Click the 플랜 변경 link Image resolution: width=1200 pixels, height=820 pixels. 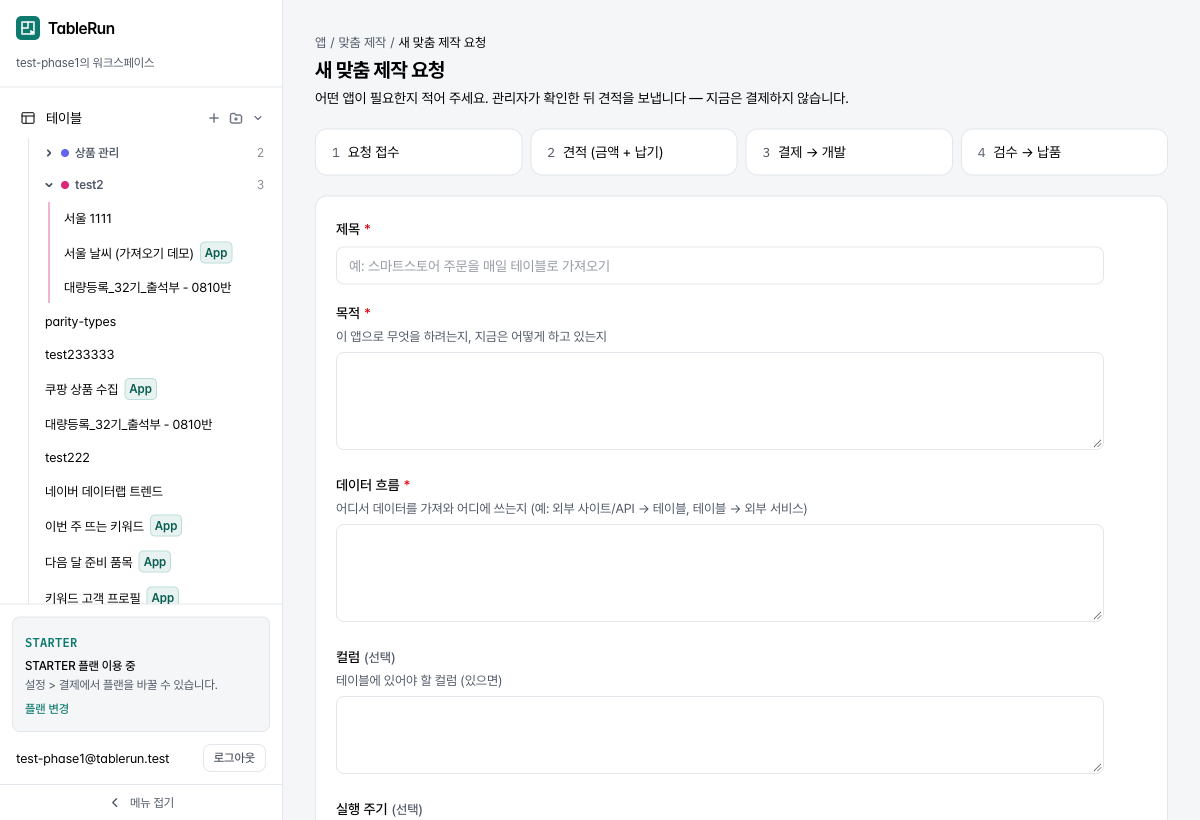click(47, 708)
